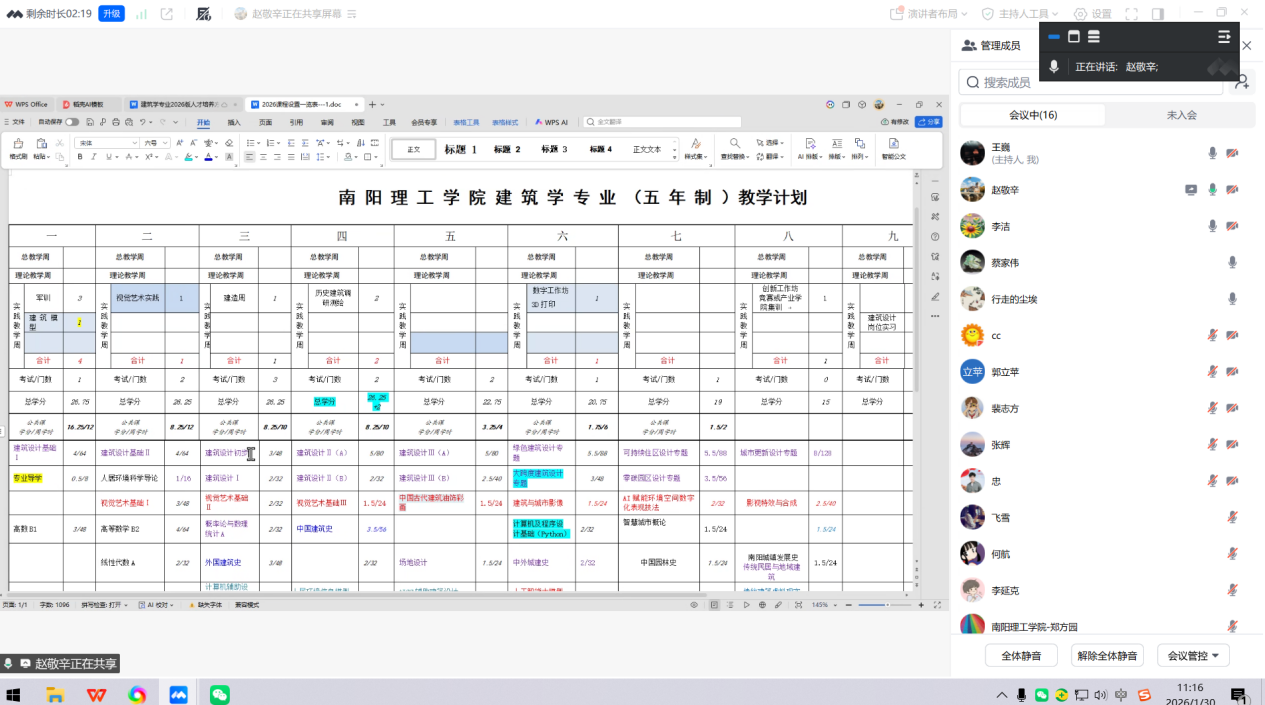This screenshot has width=1265, height=705.
Task: Select the 会议中(16) tab
Action: tap(1033, 115)
